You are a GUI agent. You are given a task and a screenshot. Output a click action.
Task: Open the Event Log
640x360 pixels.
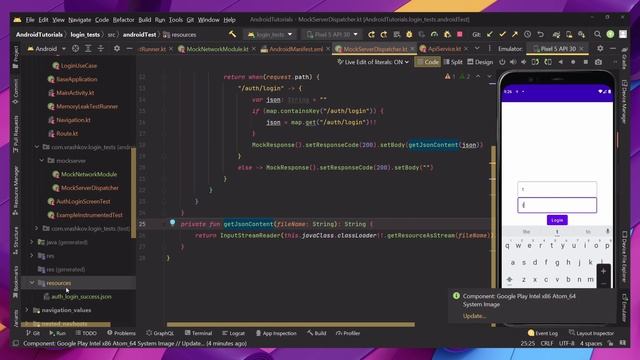542,333
